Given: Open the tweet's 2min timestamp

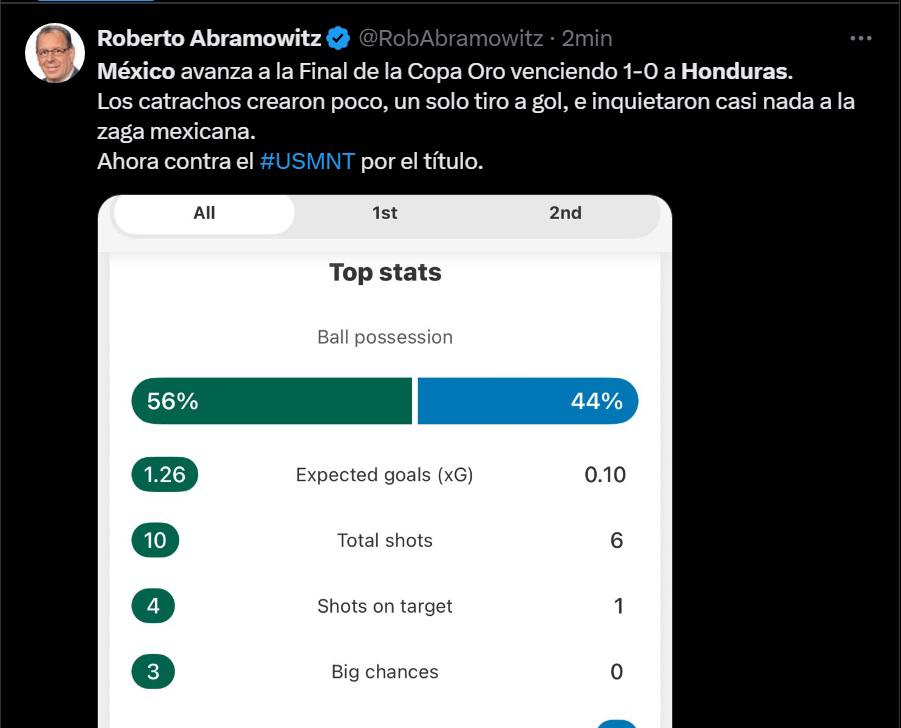Looking at the screenshot, I should click(587, 39).
